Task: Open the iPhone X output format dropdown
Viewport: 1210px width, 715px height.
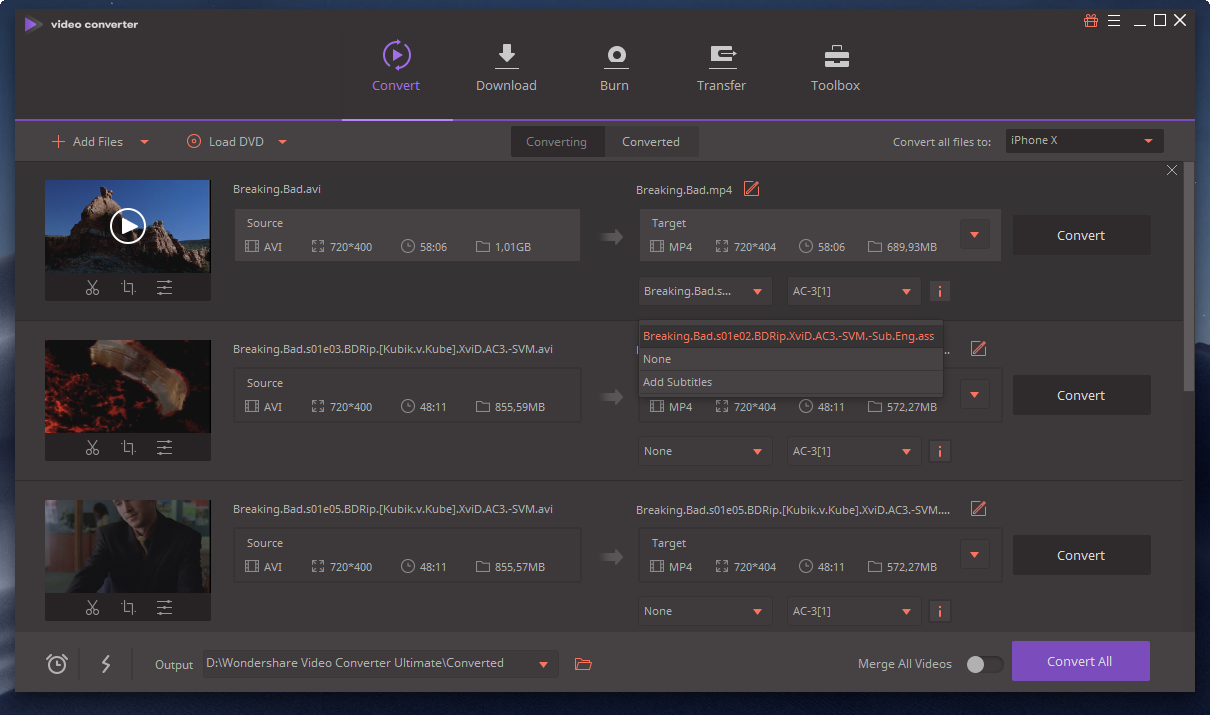Action: [x=1085, y=141]
